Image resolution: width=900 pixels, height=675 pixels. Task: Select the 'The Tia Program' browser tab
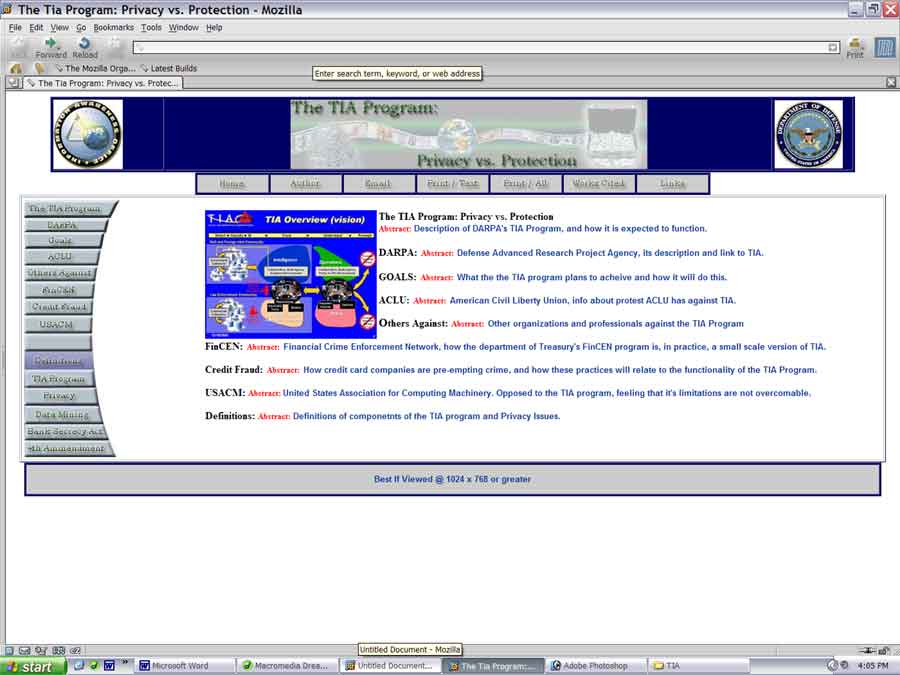click(105, 83)
